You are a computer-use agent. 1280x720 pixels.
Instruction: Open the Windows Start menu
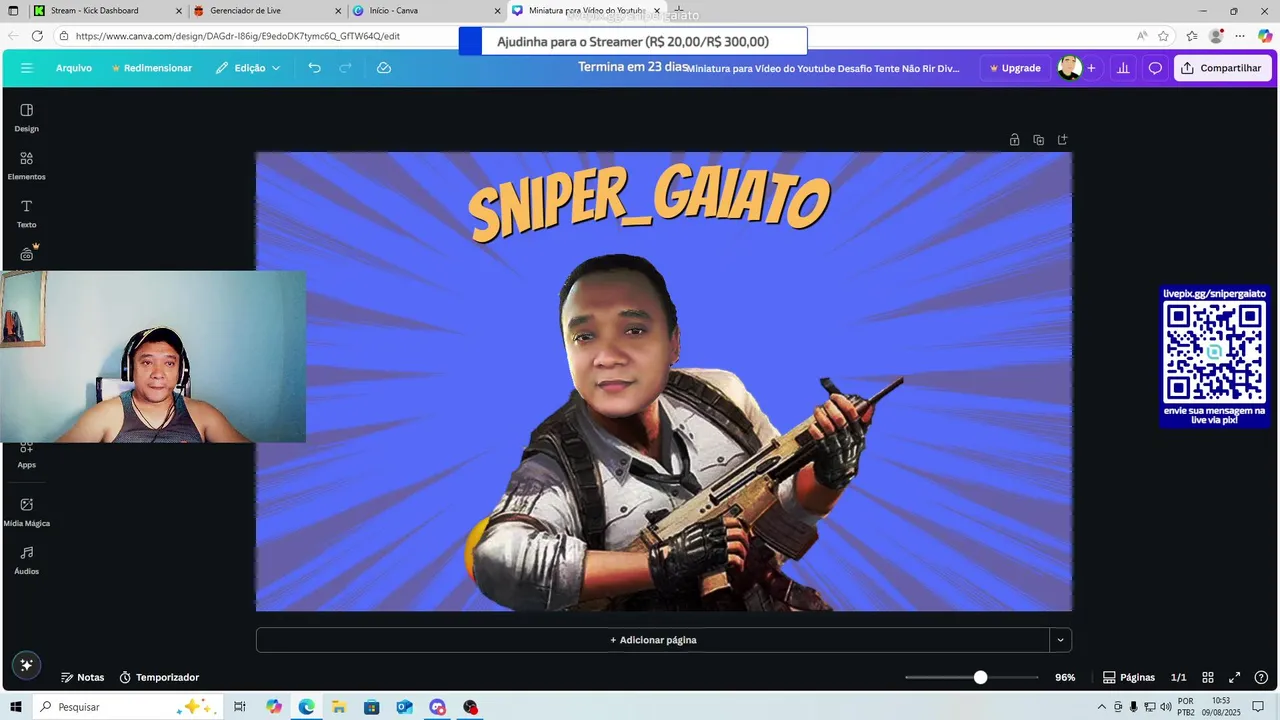click(x=15, y=707)
